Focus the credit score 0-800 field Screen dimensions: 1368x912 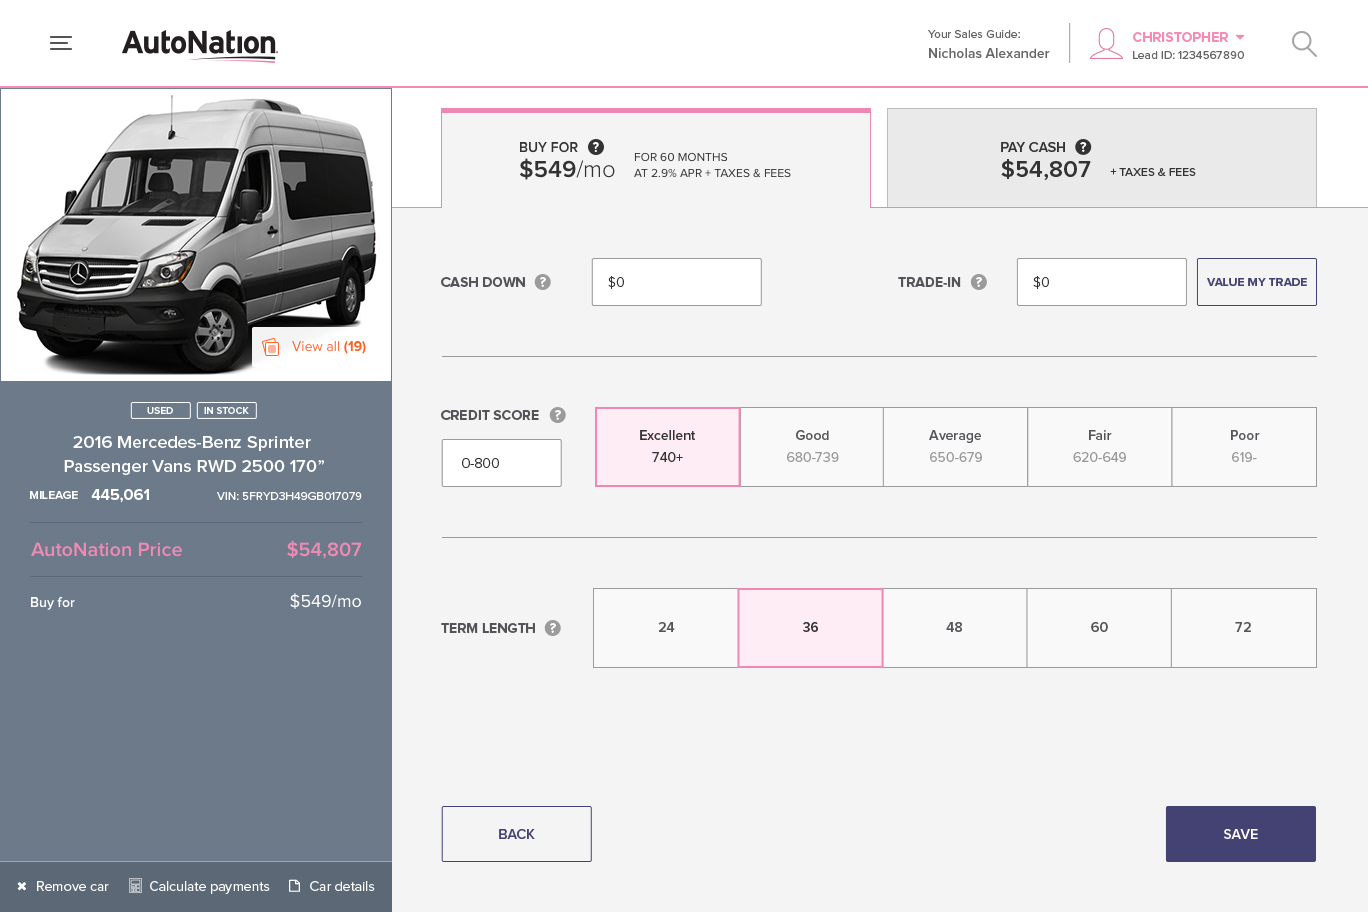pyautogui.click(x=502, y=463)
